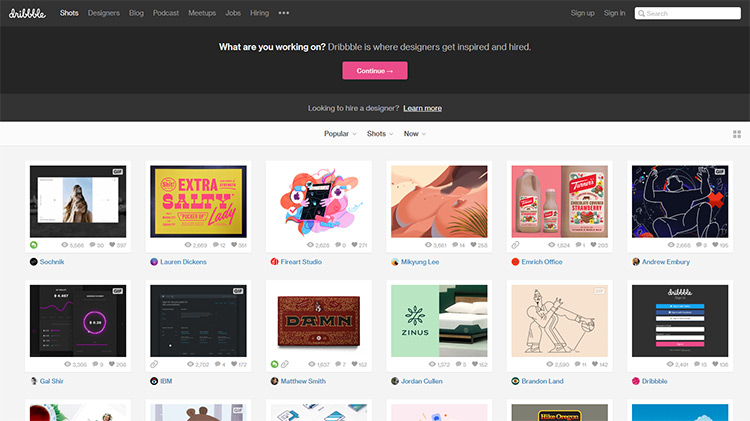
Task: Click the search magnifier icon
Action: (x=641, y=13)
